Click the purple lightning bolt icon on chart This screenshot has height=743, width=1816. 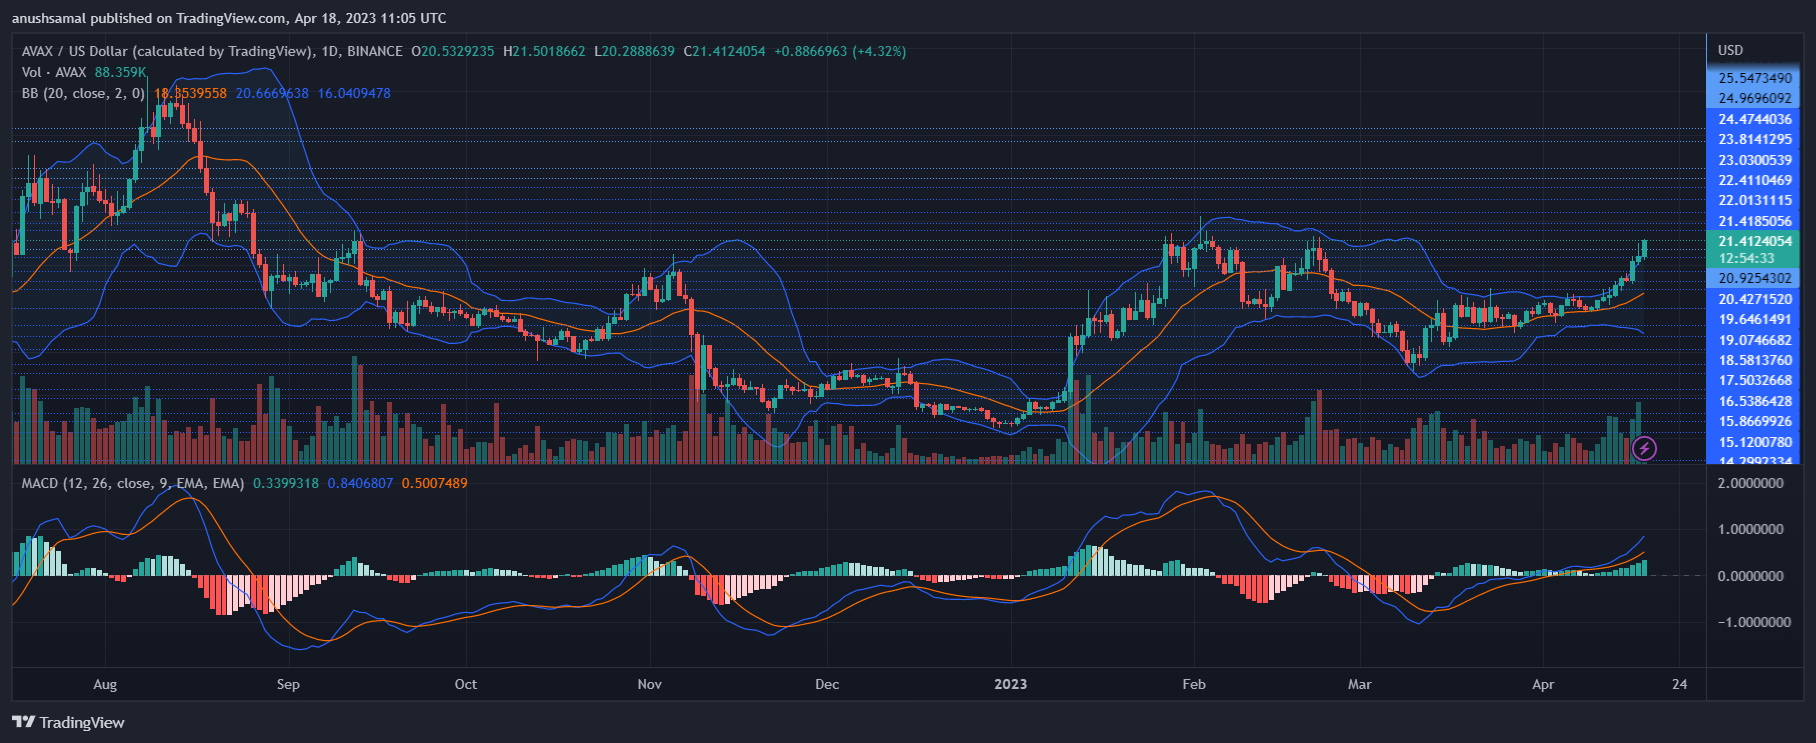1644,449
